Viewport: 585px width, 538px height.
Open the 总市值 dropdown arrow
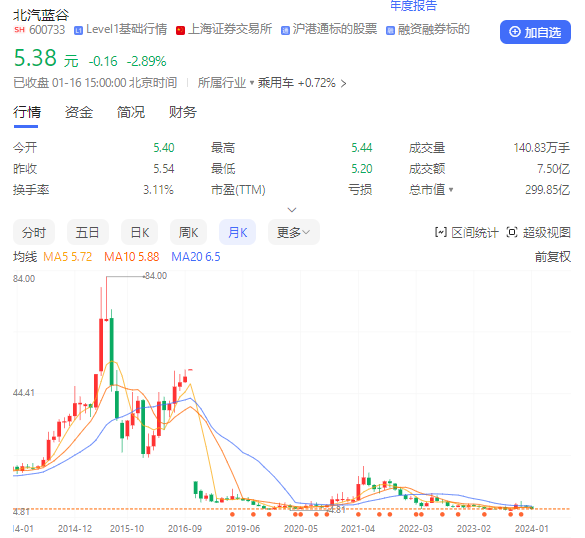click(x=451, y=190)
